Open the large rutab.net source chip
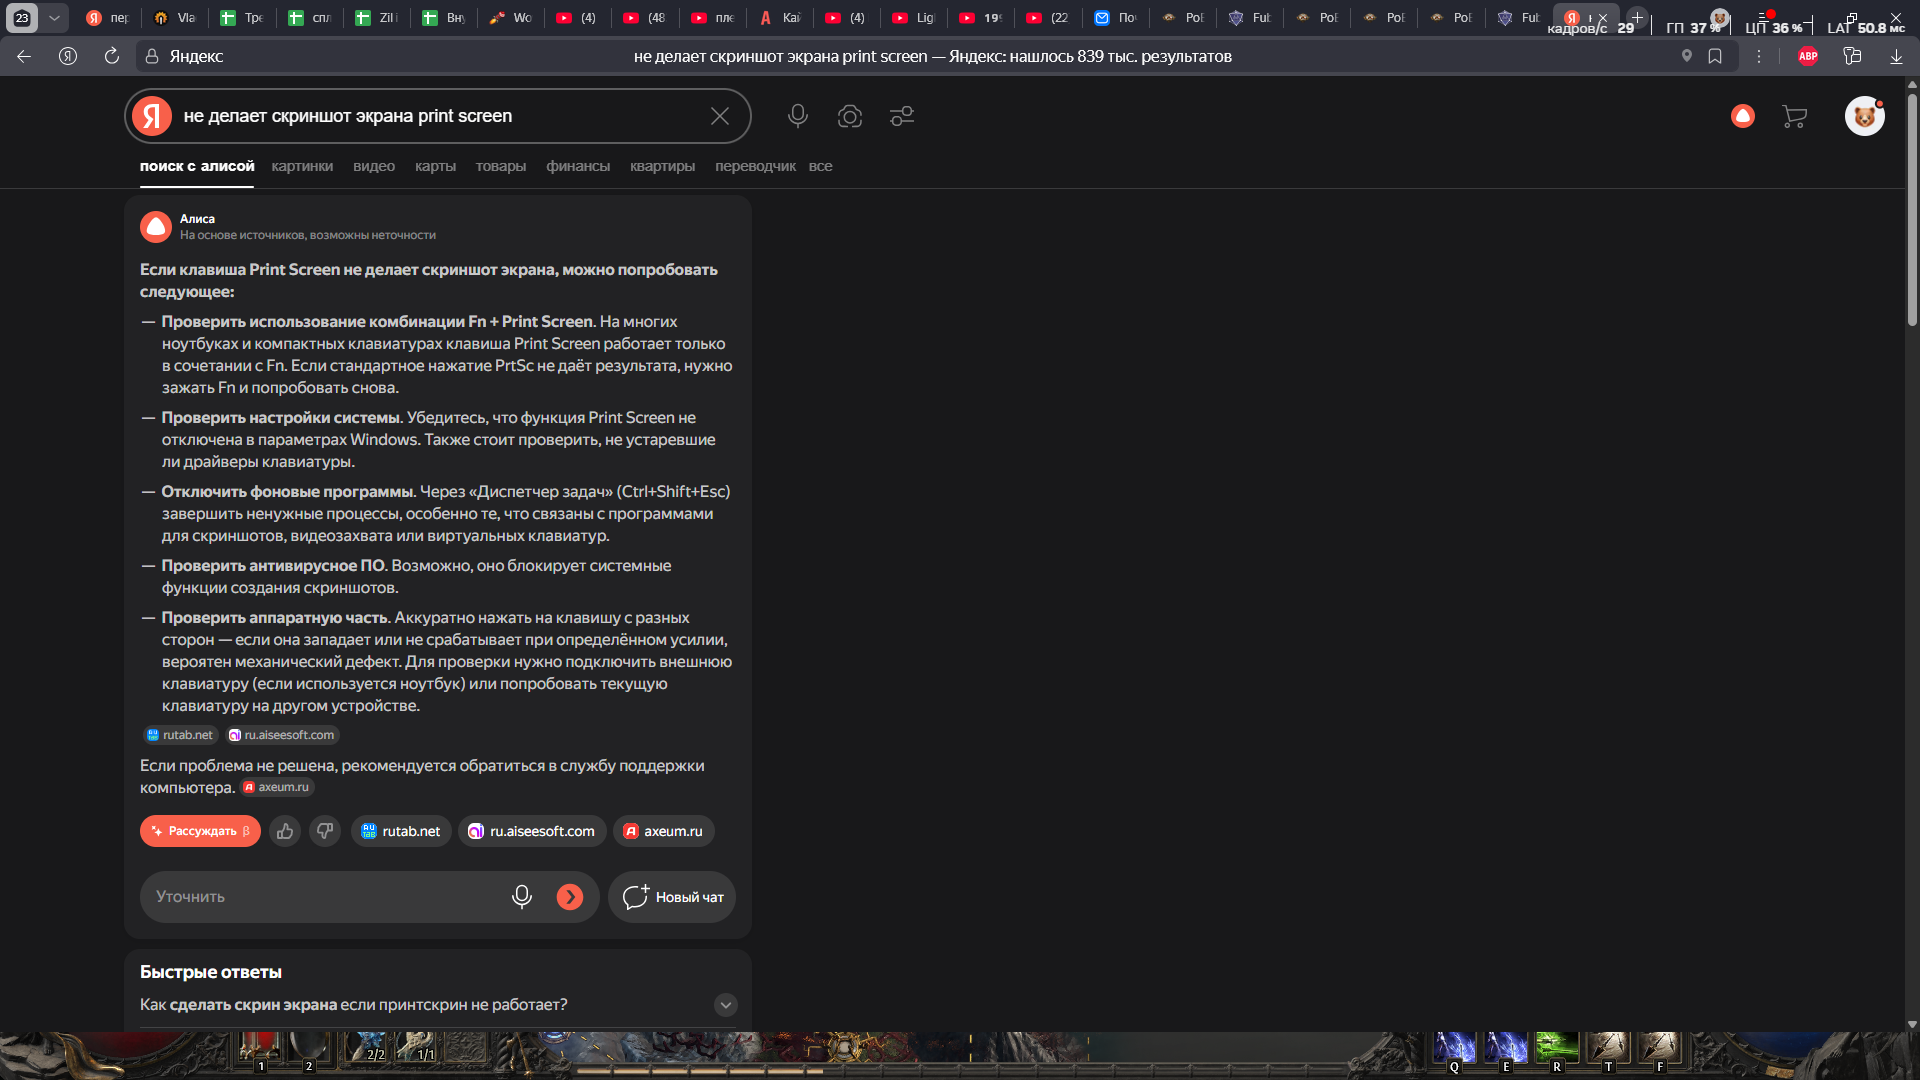 (x=401, y=831)
